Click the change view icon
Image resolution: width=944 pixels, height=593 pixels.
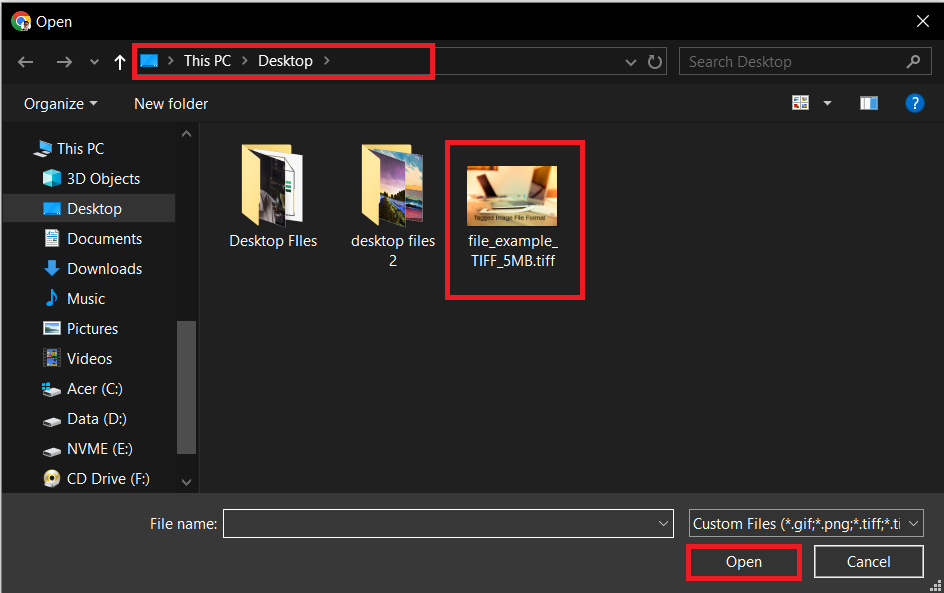coord(800,102)
